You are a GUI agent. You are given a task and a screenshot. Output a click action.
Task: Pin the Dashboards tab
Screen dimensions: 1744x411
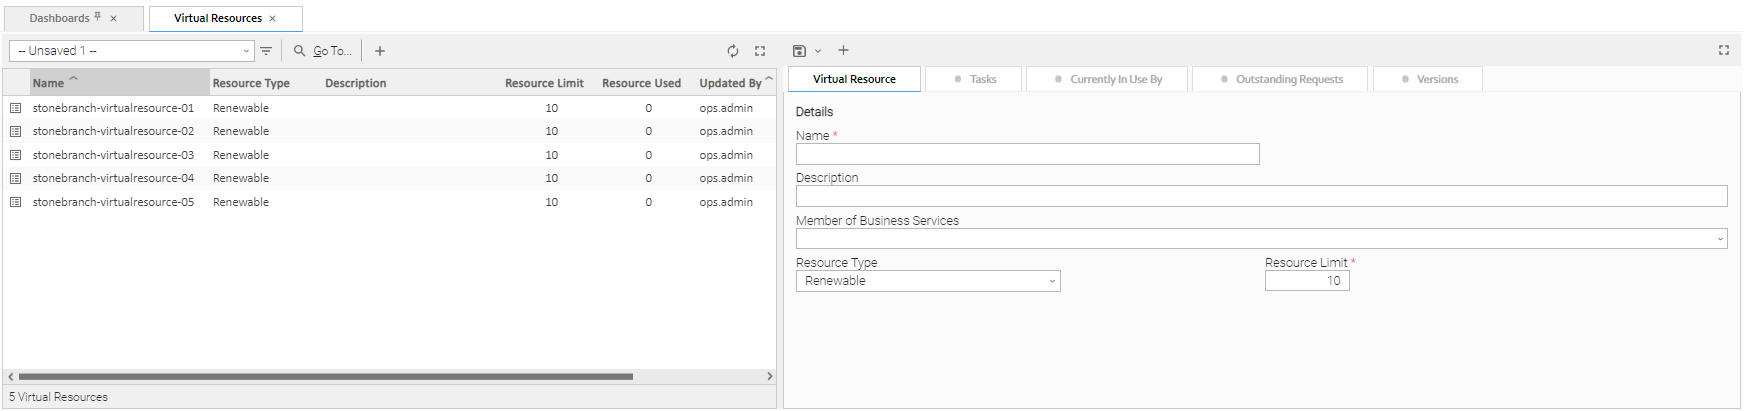pos(98,17)
